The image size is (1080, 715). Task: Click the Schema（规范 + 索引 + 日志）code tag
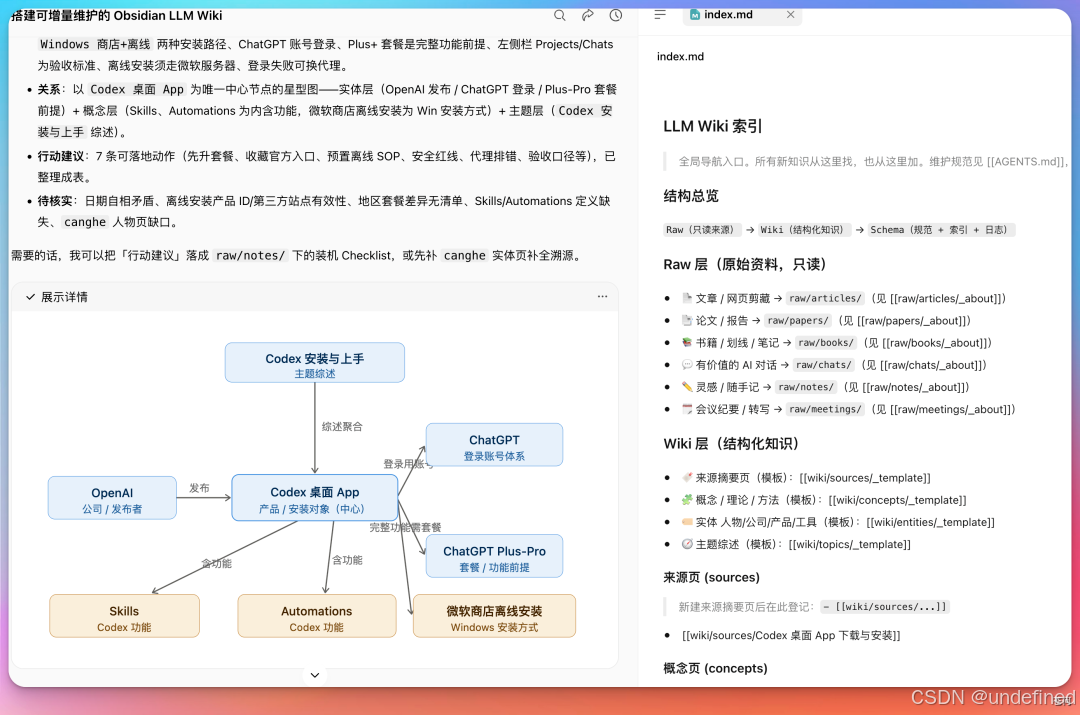[941, 229]
